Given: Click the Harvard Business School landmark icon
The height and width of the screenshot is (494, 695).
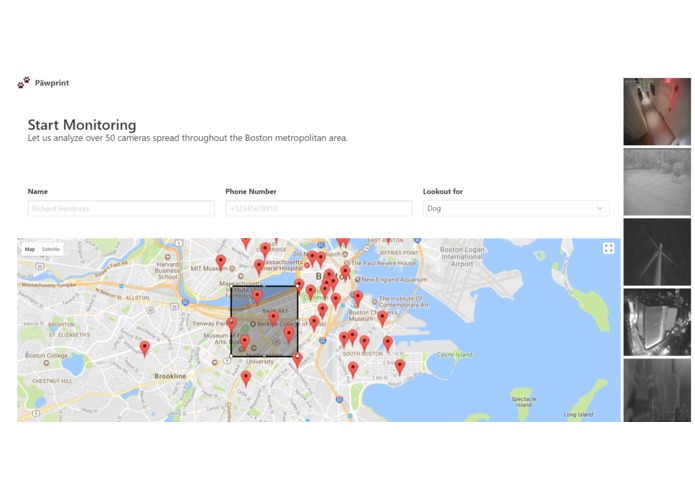Looking at the screenshot, I should pyautogui.click(x=168, y=257).
